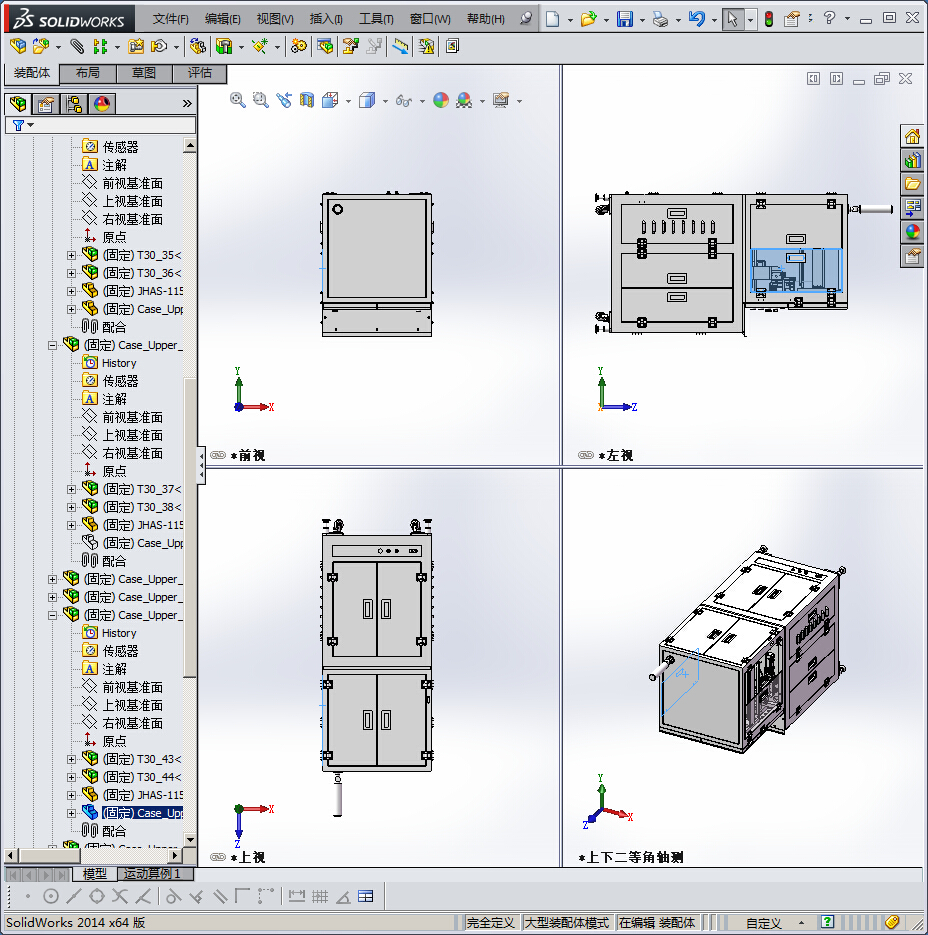Click the Save icon in title toolbar
The image size is (928, 935).
(624, 19)
